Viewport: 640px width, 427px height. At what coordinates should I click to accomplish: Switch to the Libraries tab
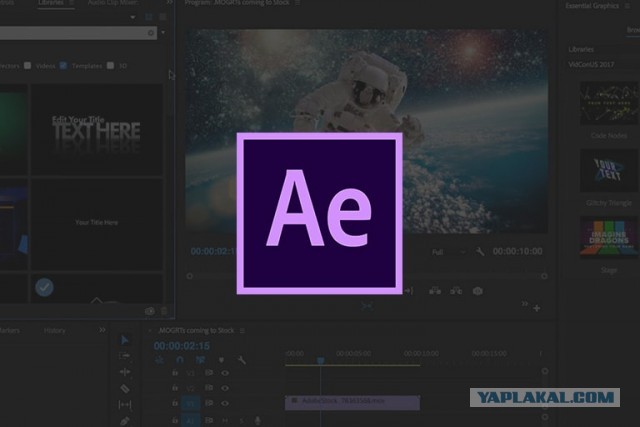click(x=51, y=2)
